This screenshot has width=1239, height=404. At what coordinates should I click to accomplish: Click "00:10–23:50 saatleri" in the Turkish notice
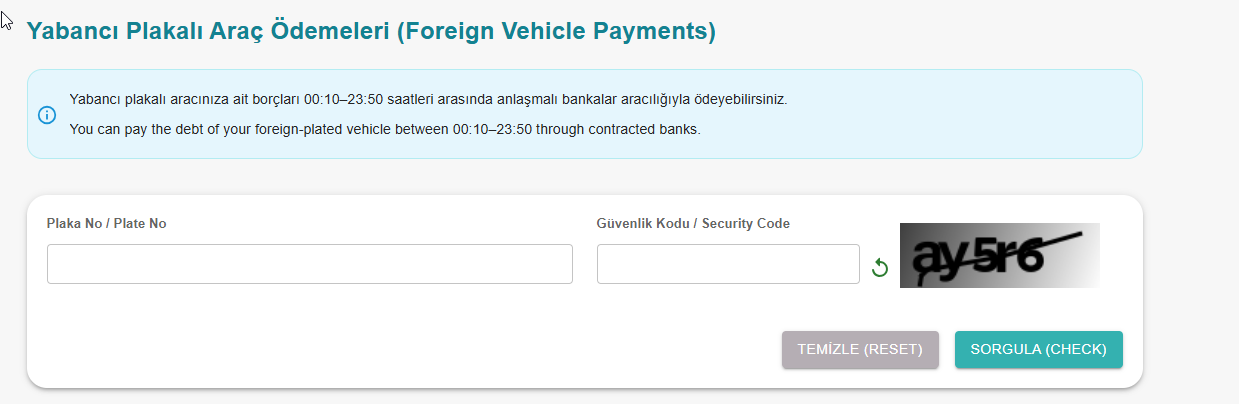tap(362, 100)
